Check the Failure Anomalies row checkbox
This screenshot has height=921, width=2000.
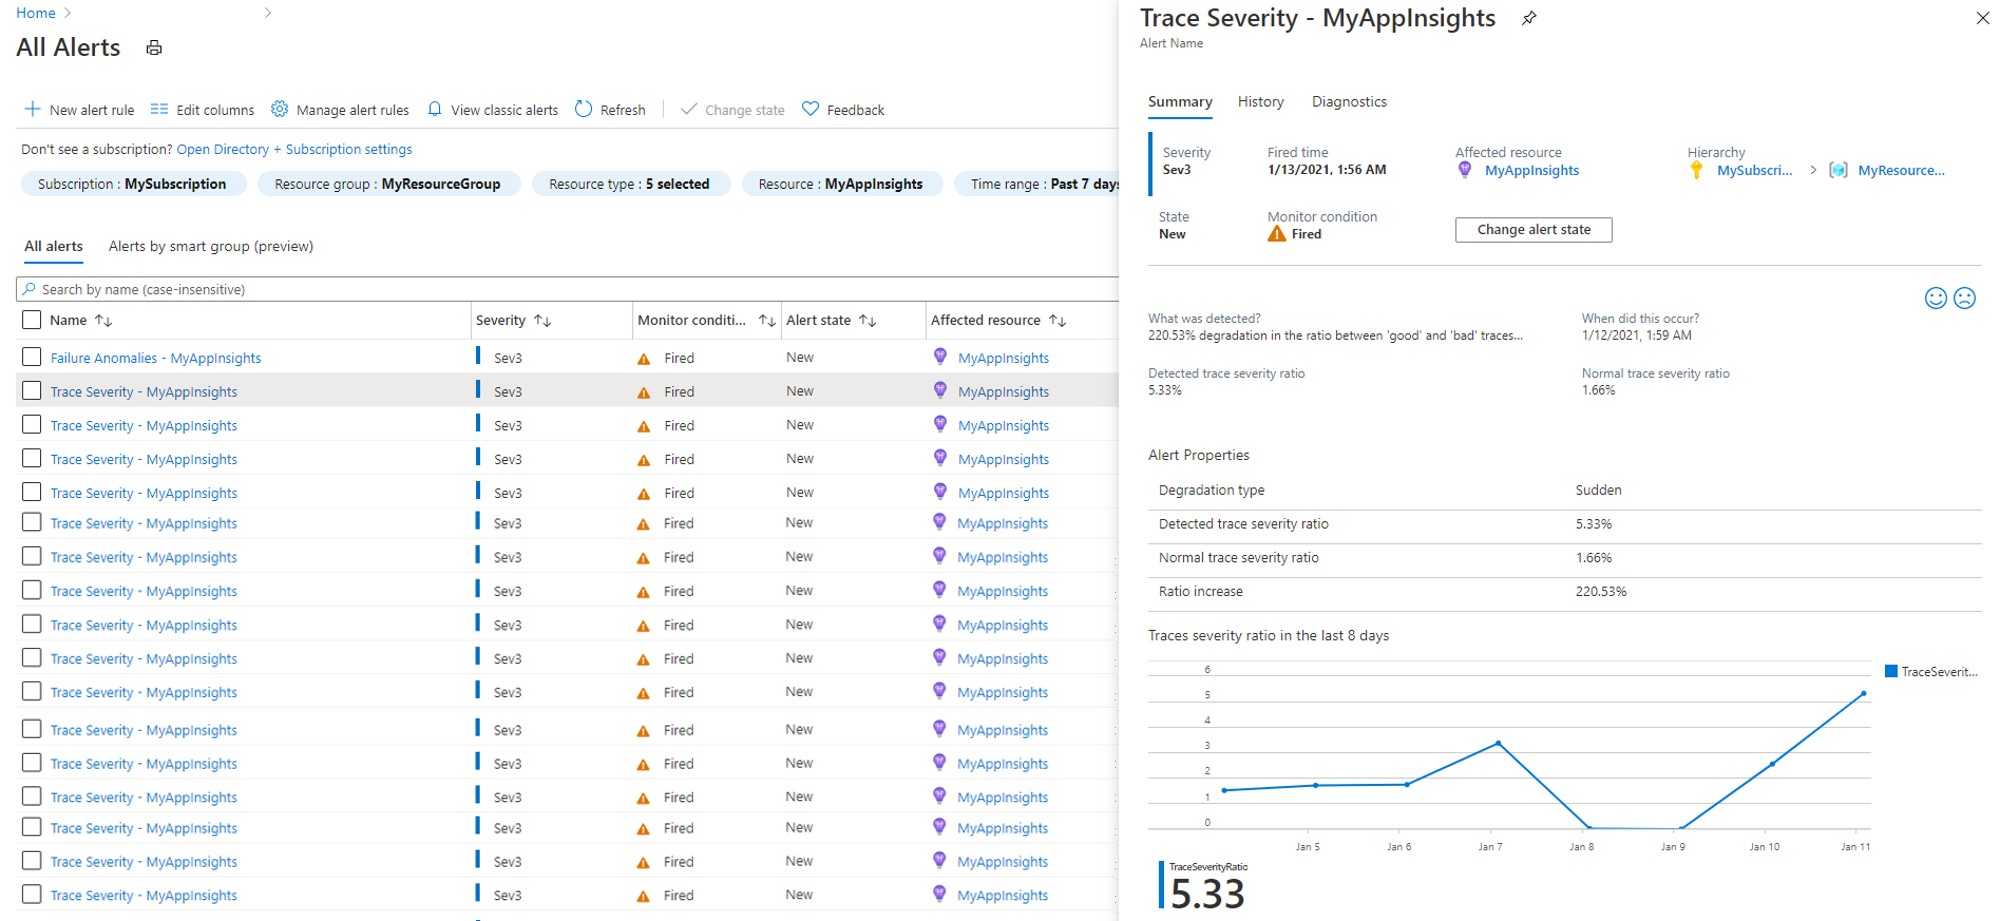click(32, 357)
